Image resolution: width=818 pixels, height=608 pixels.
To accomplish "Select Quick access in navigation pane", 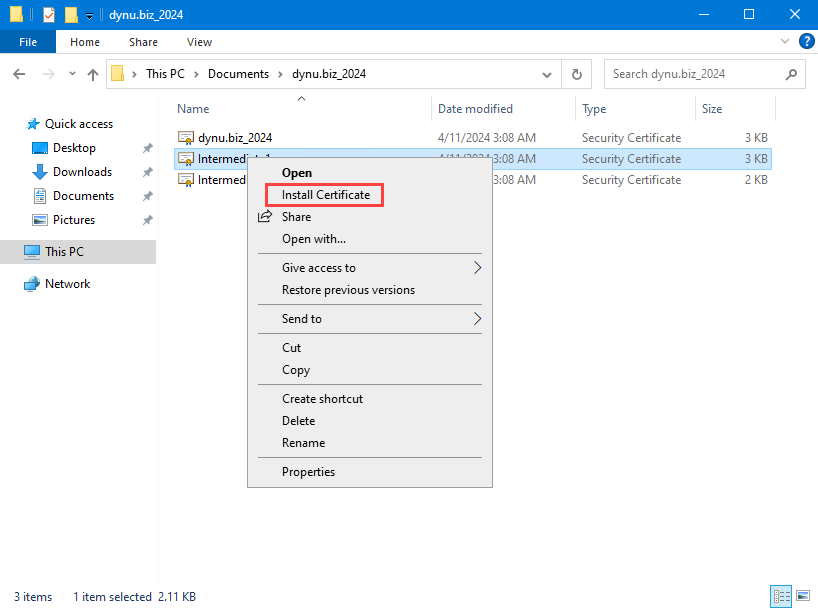I will [x=78, y=124].
